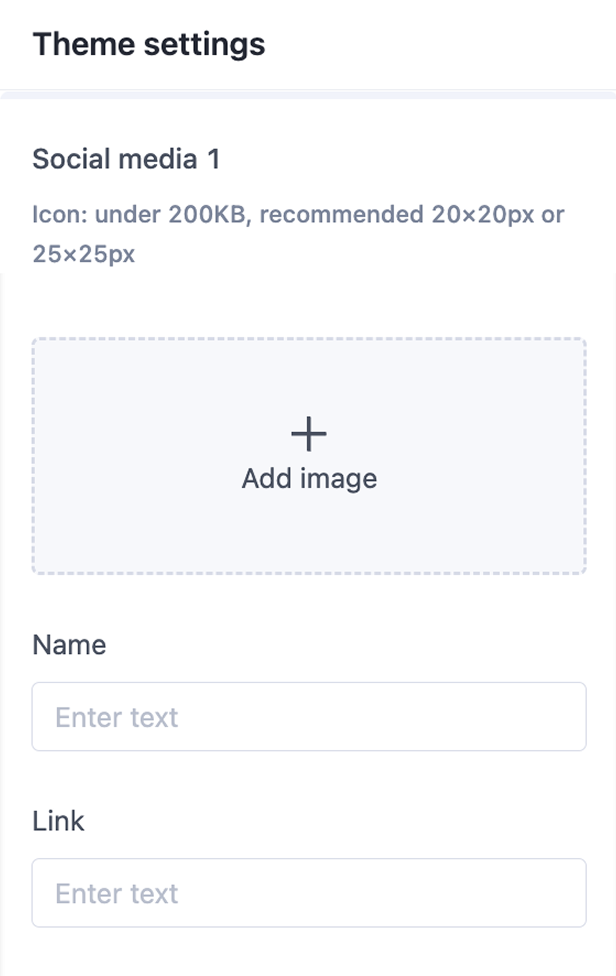Select the upload icon to add a social image

309,432
